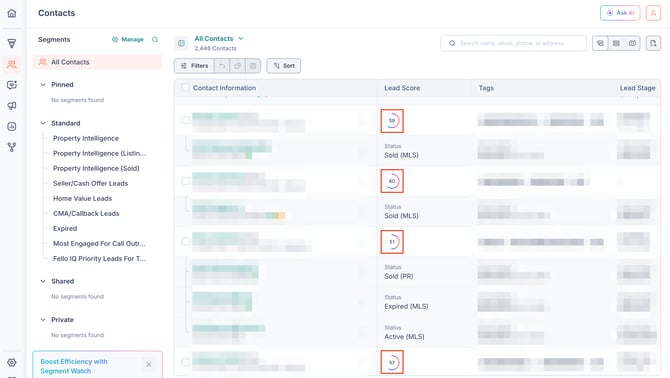This screenshot has width=670, height=378.
Task: Collapse the Pinned segments group
Action: tap(43, 85)
